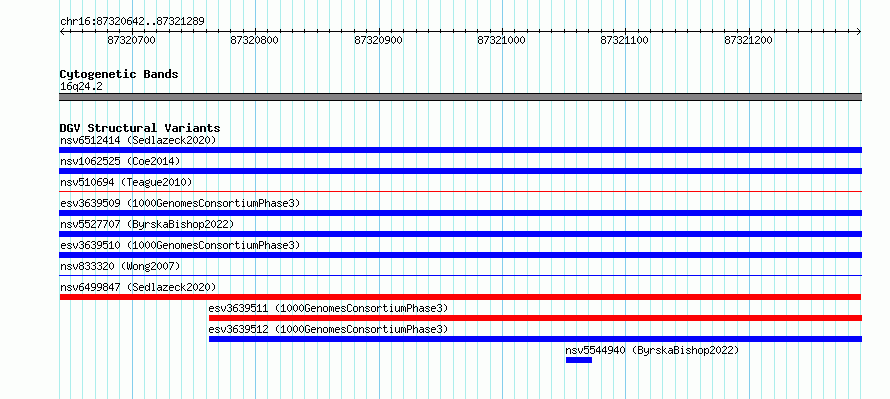Click ruler position 87321100

(624, 40)
